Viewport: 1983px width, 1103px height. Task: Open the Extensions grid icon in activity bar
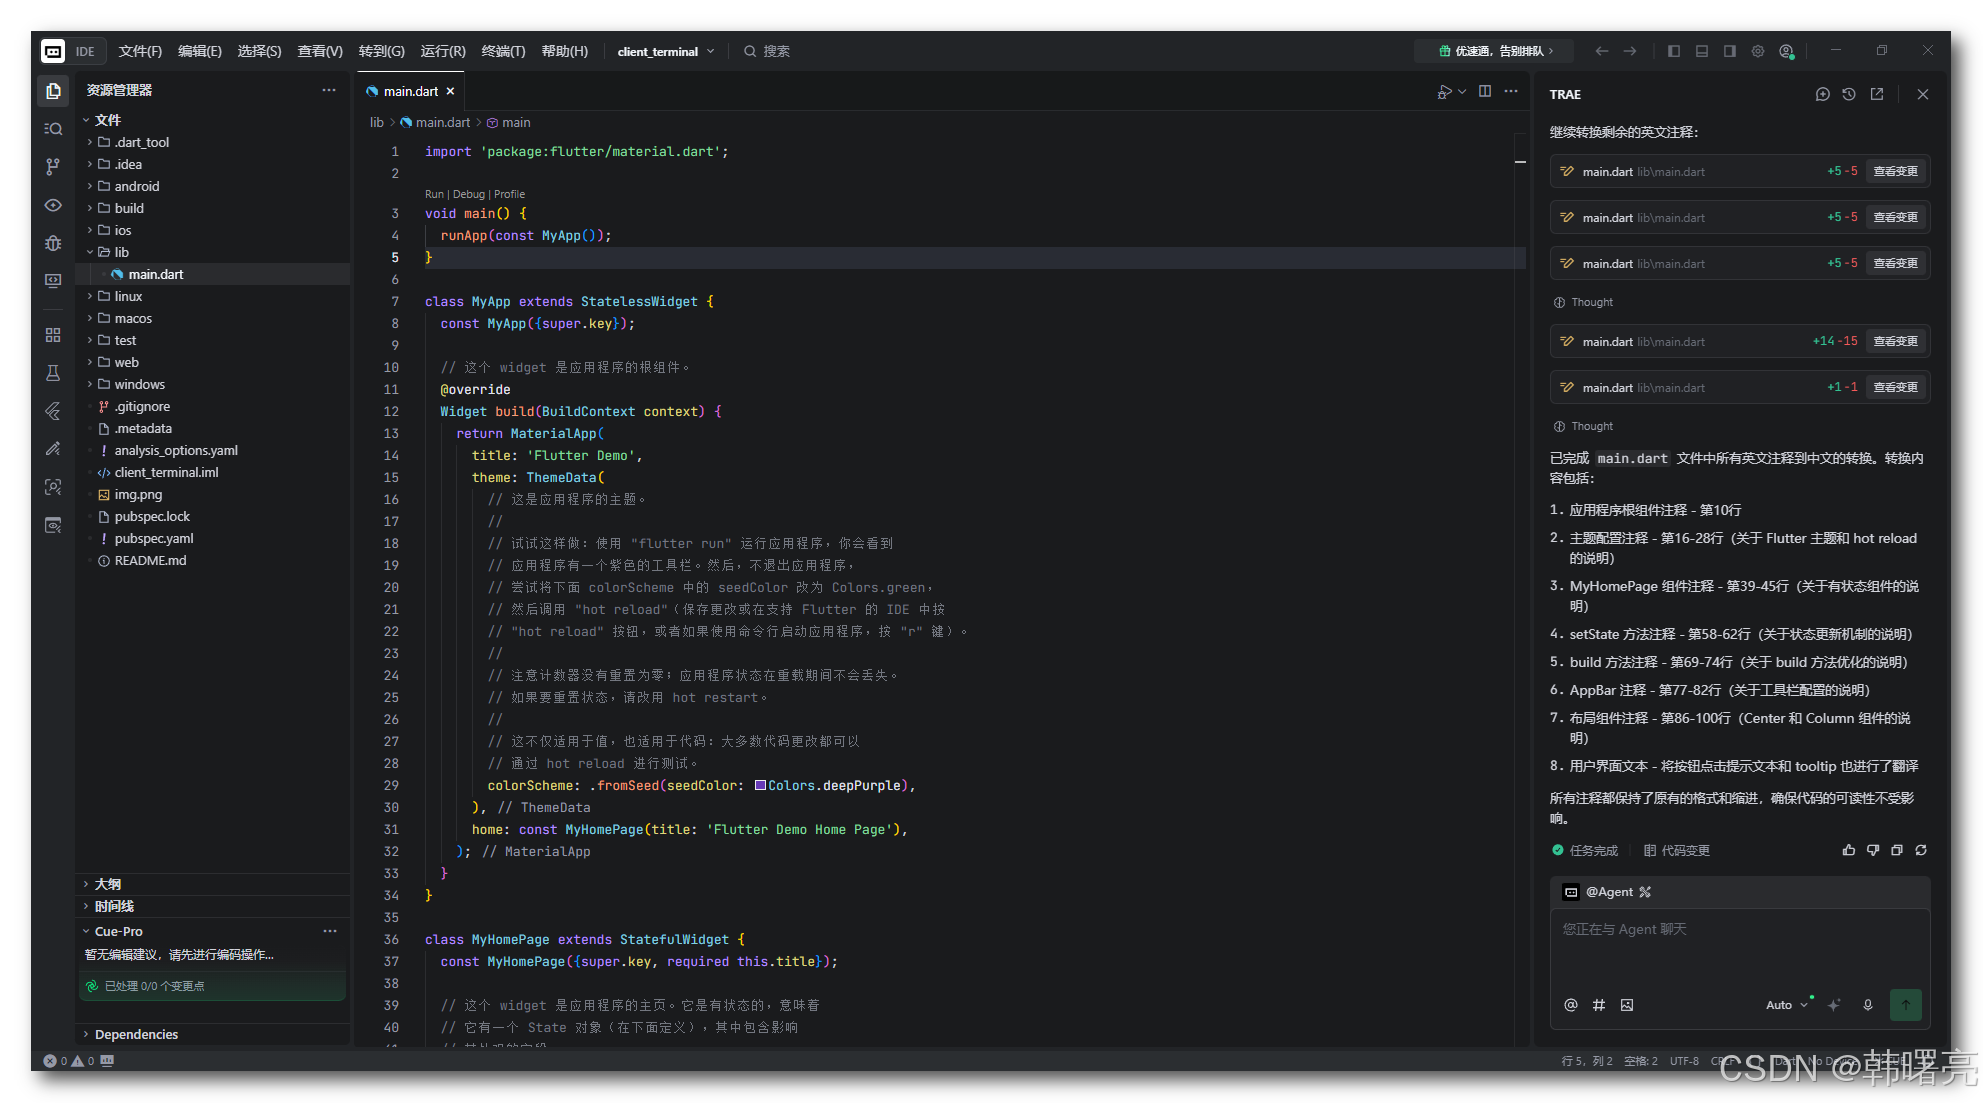pos(53,335)
